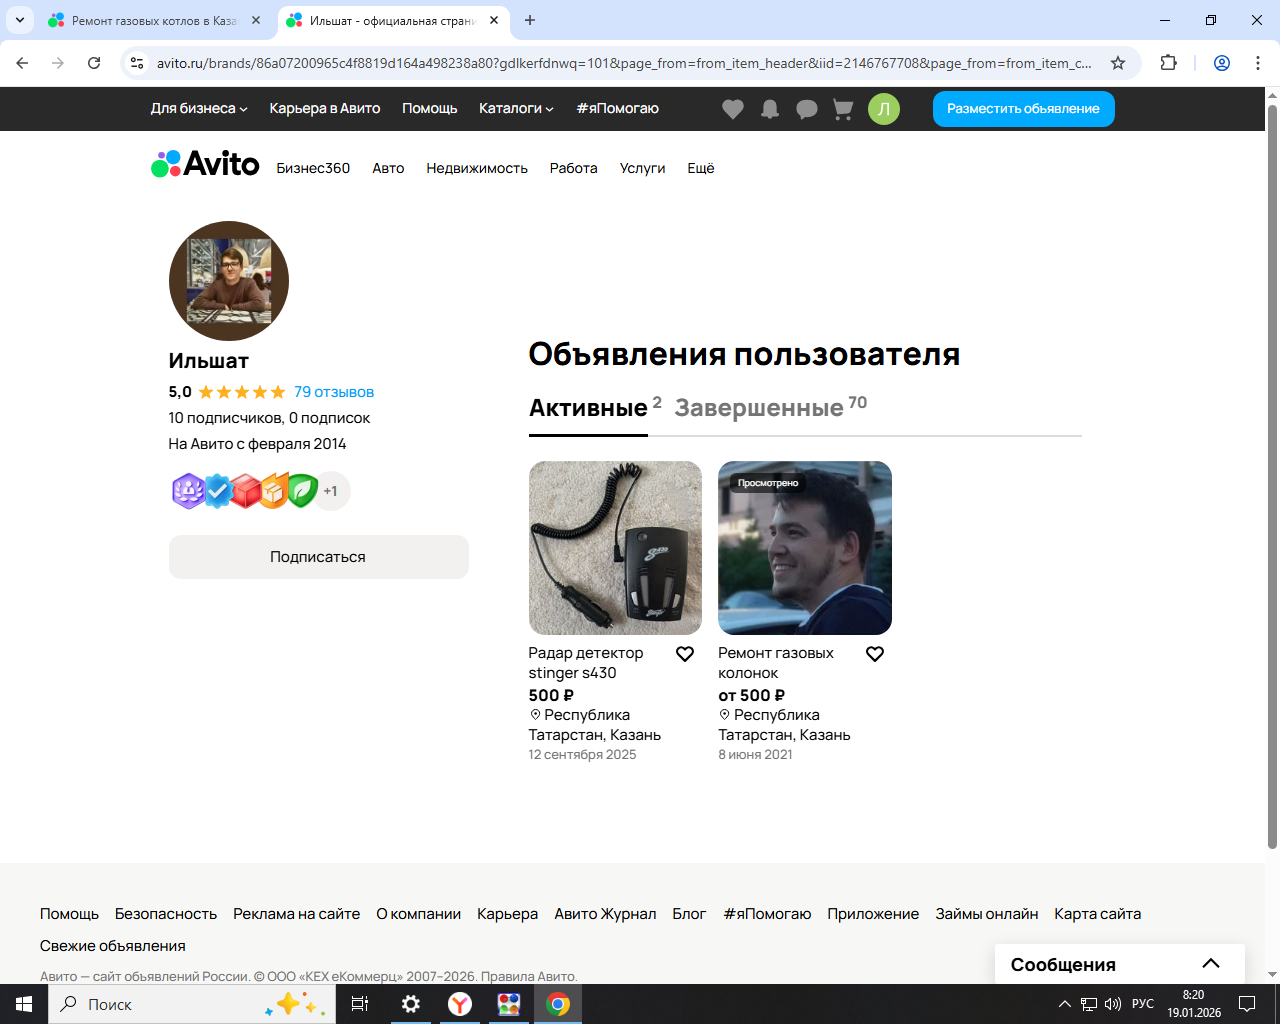Open the radar detector listing thumbnail
Screen dimensions: 1280x1024
tap(615, 548)
